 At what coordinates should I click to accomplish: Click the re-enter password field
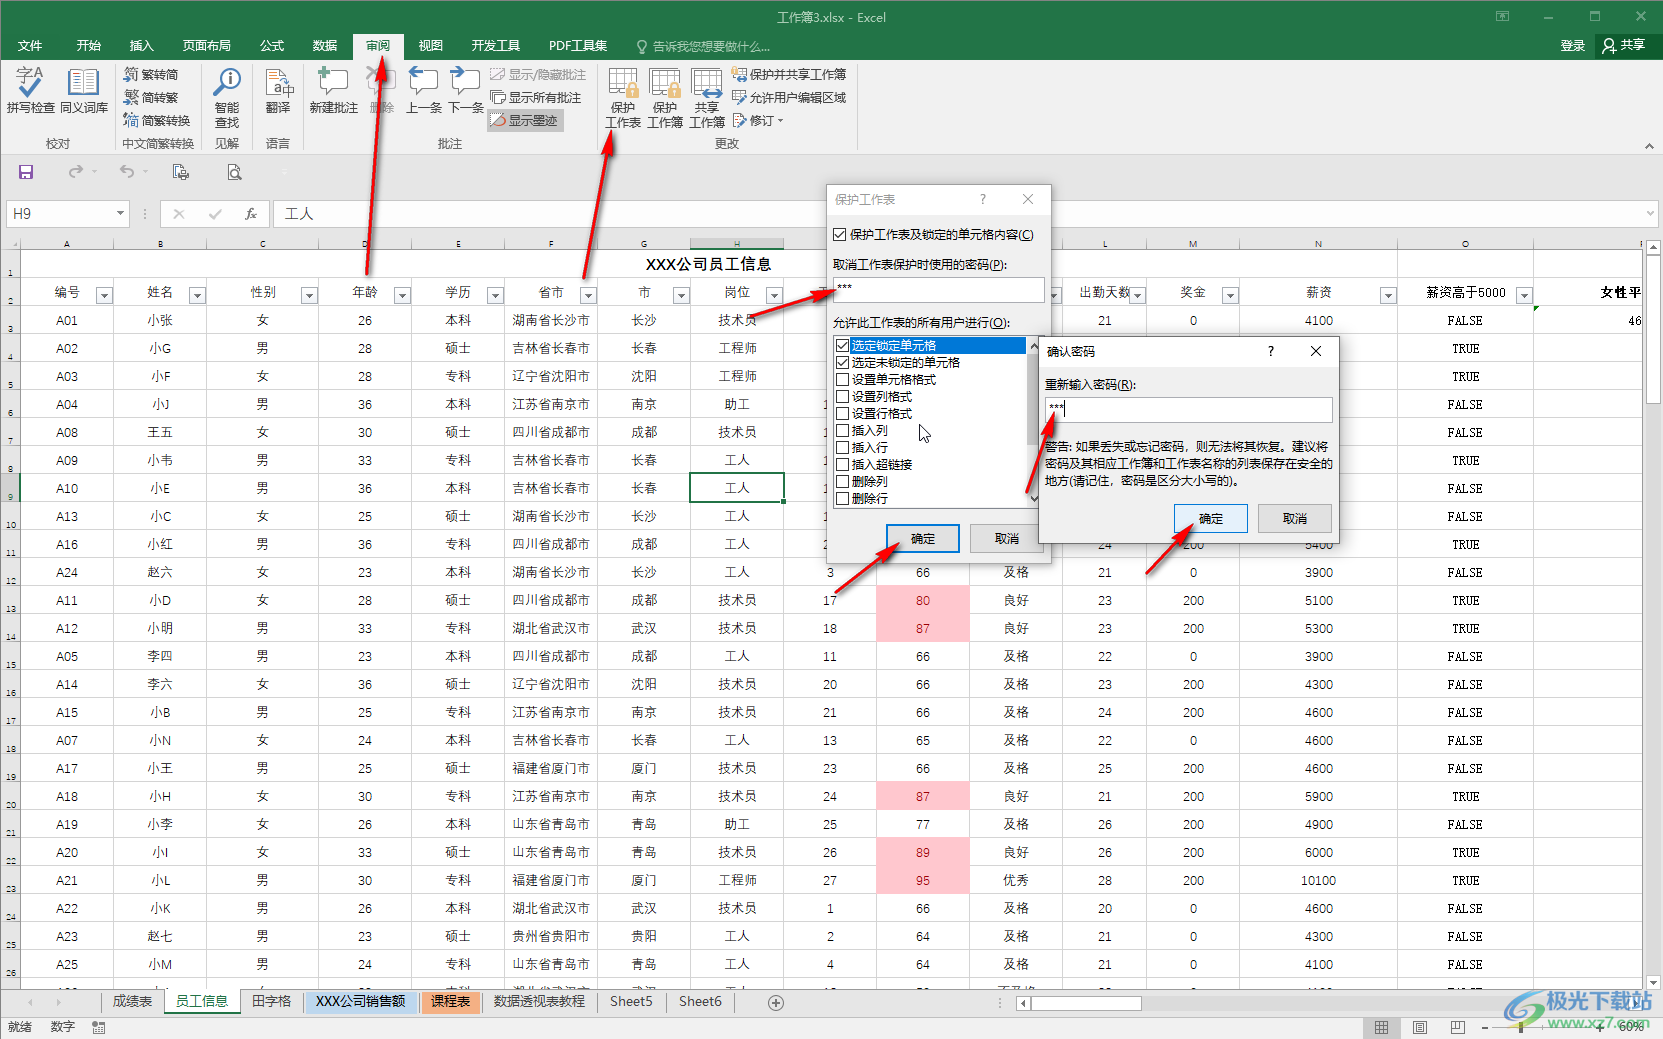[1188, 410]
